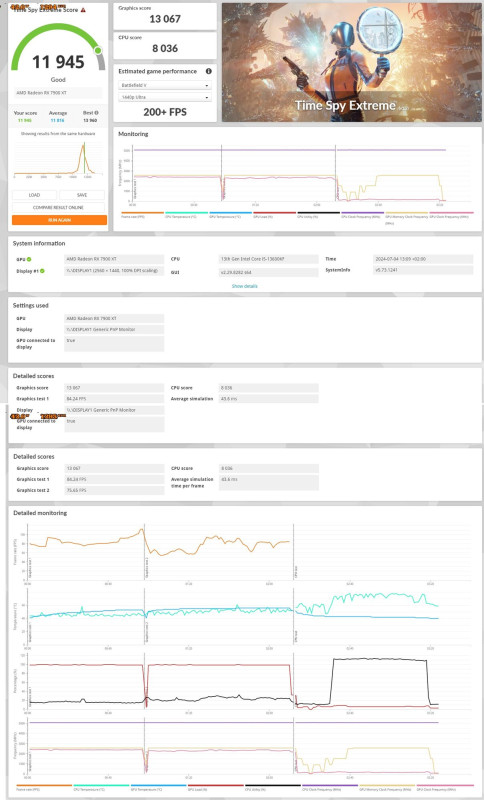This screenshot has height=800, width=484.
Task: Click the SAVE button
Action: point(82,195)
